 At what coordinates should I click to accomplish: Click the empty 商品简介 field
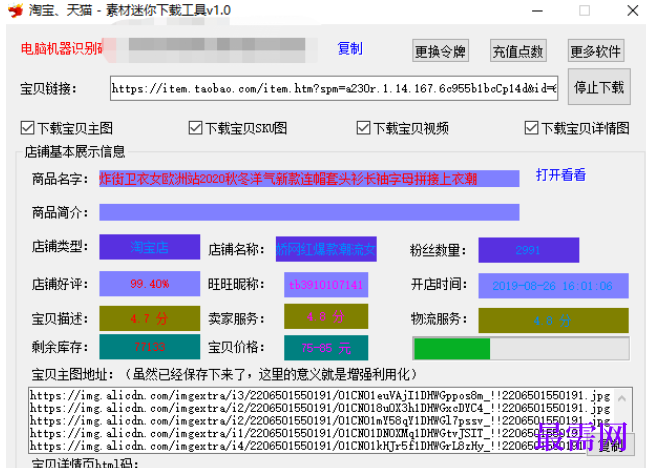click(309, 212)
